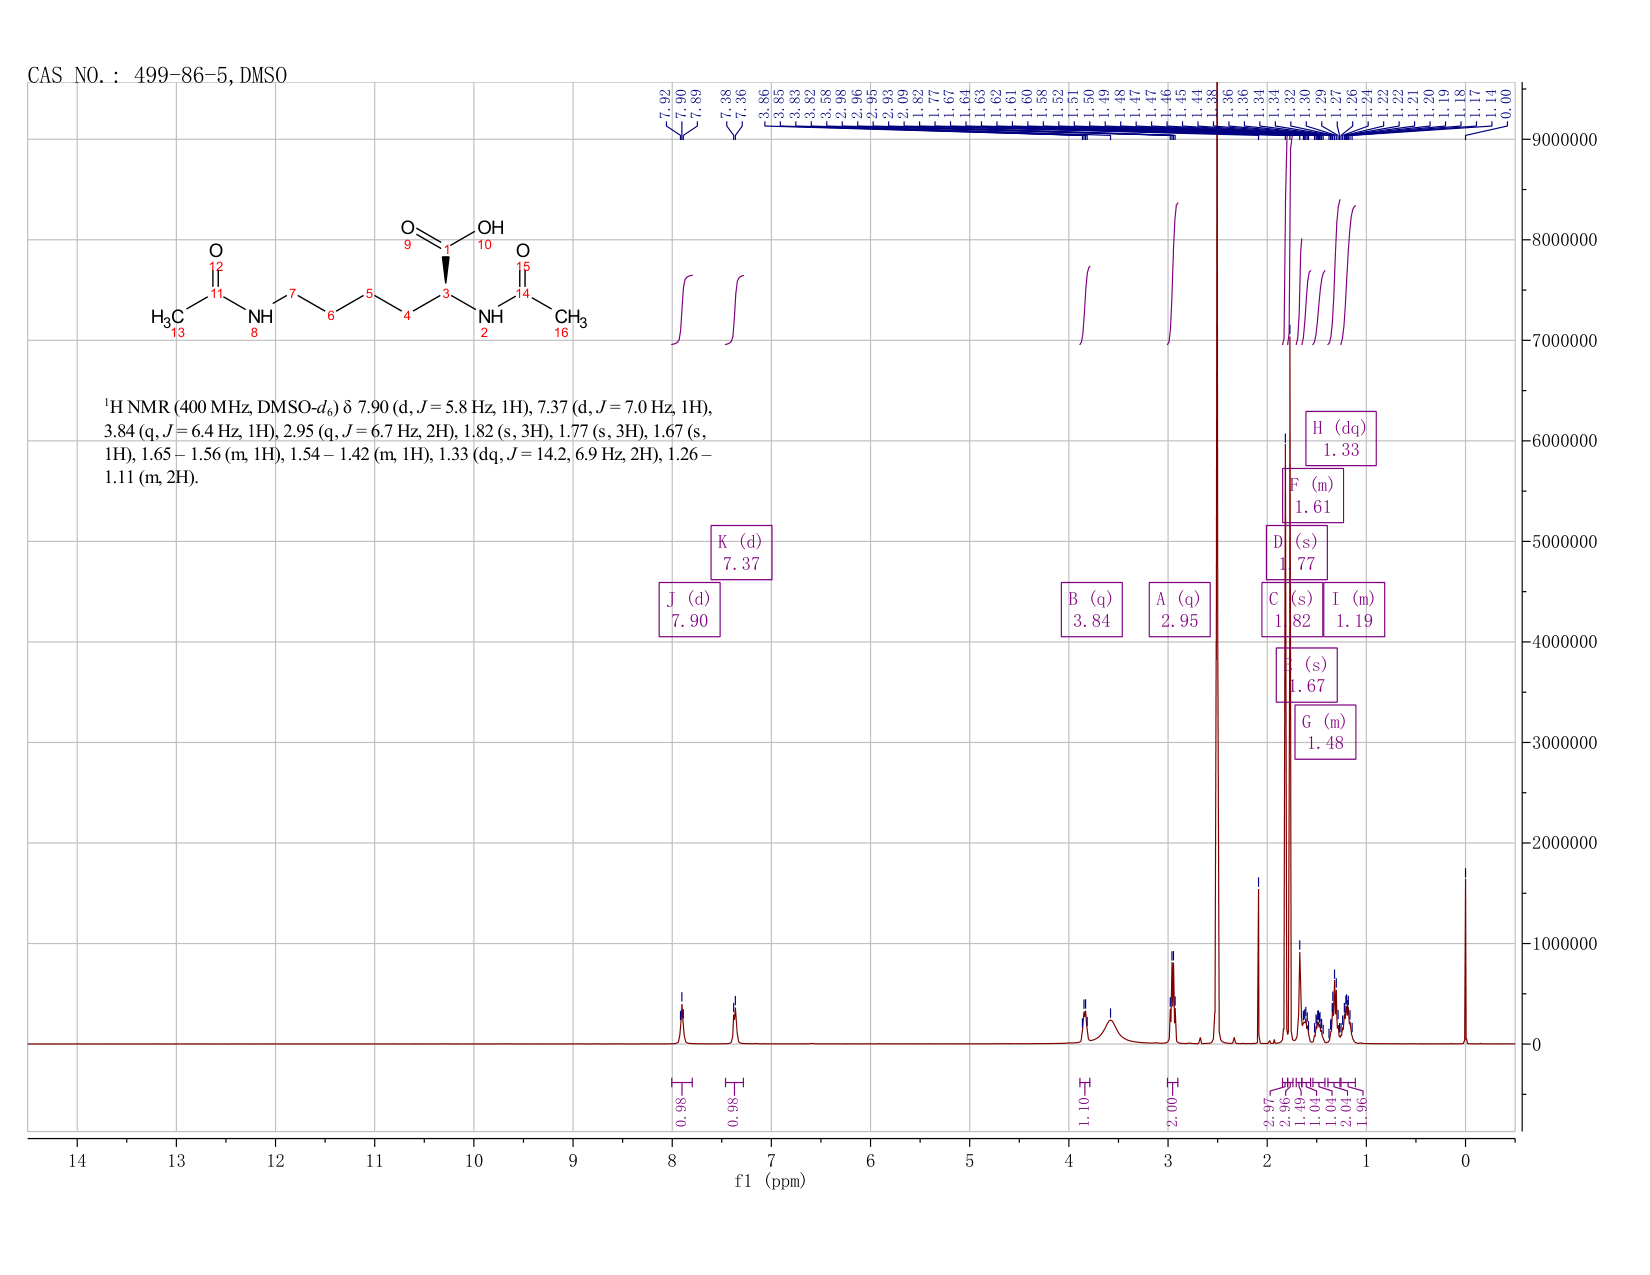Click the 0 tick on ppm axis

coord(1465,1161)
